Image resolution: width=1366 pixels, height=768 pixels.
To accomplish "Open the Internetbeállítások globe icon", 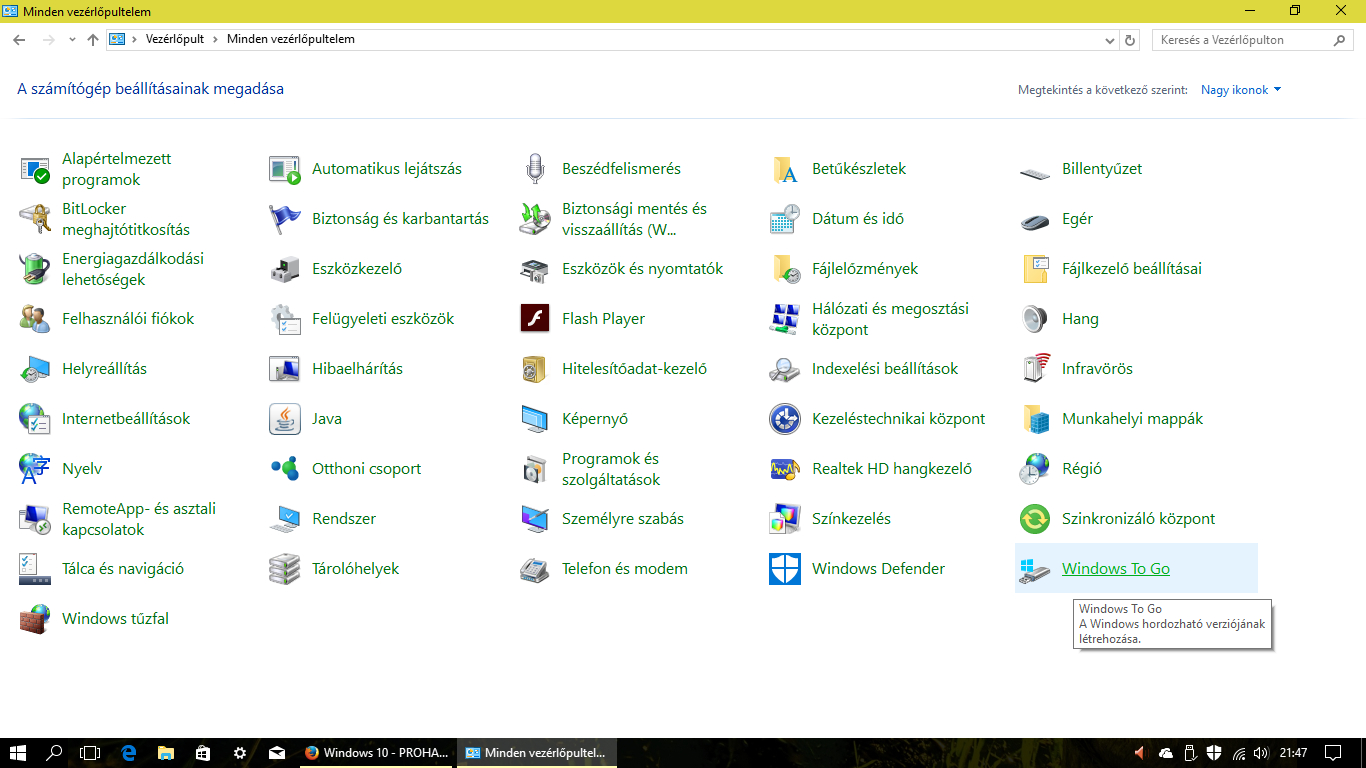I will pos(35,419).
